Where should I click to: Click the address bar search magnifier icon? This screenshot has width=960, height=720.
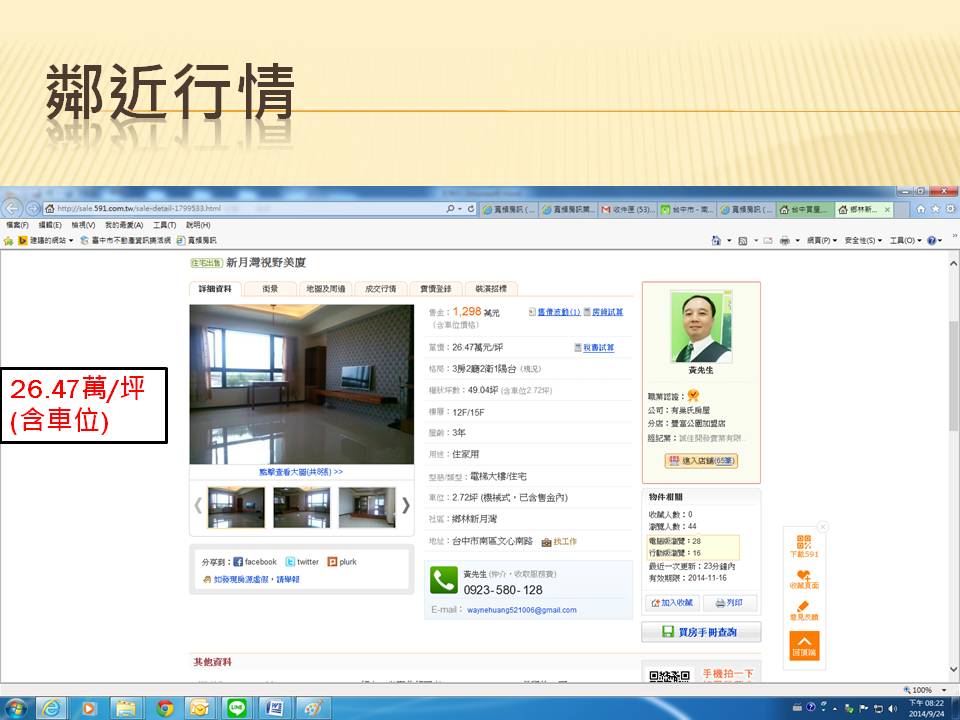[451, 209]
